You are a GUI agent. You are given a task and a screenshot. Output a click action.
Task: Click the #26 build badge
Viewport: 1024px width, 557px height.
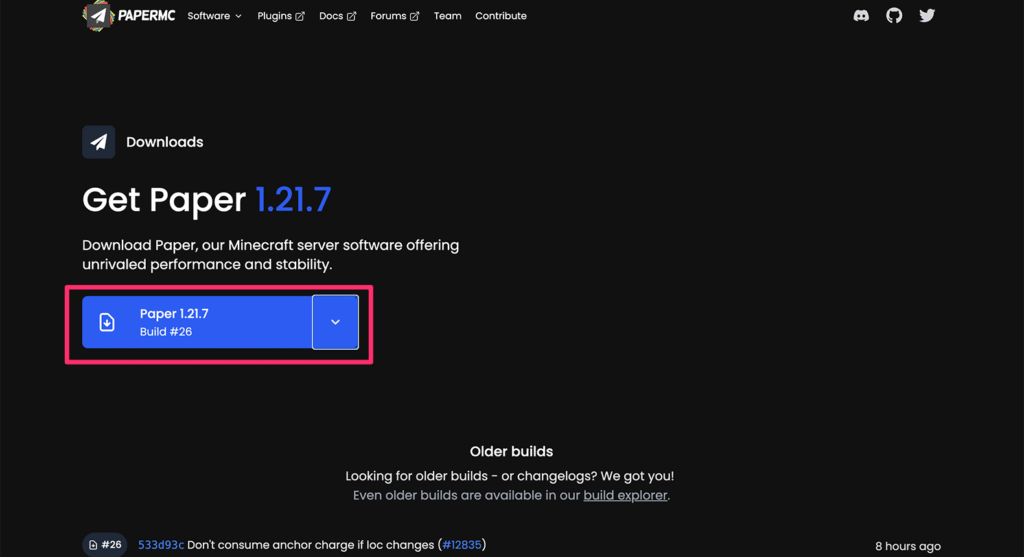point(104,545)
